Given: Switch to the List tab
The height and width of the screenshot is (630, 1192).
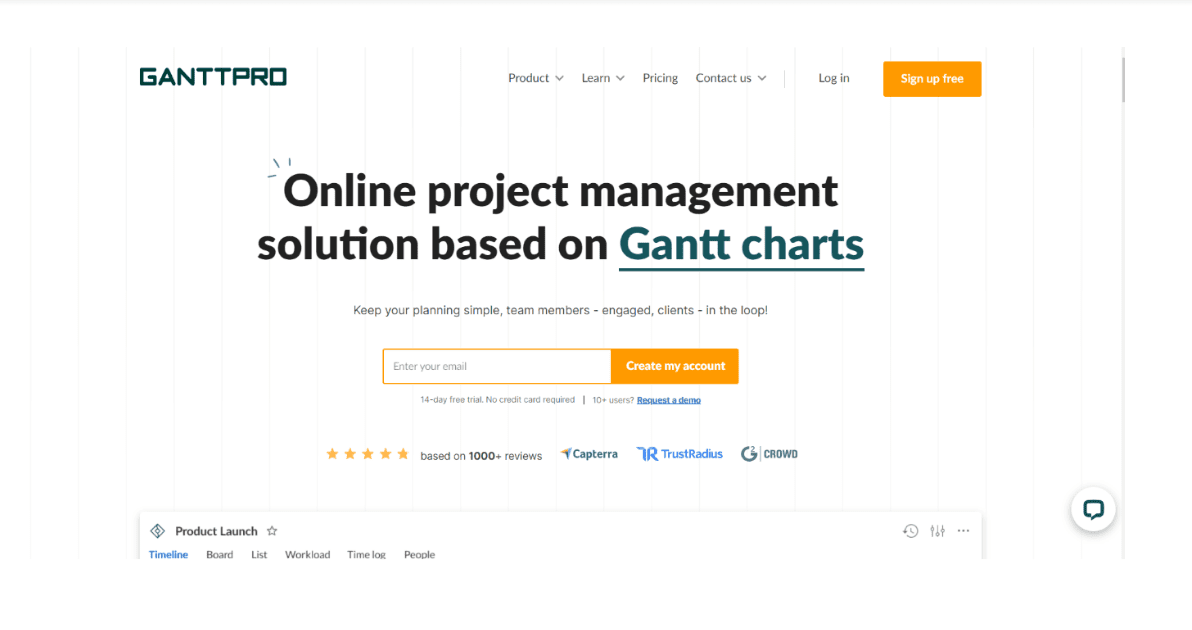Looking at the screenshot, I should 259,555.
